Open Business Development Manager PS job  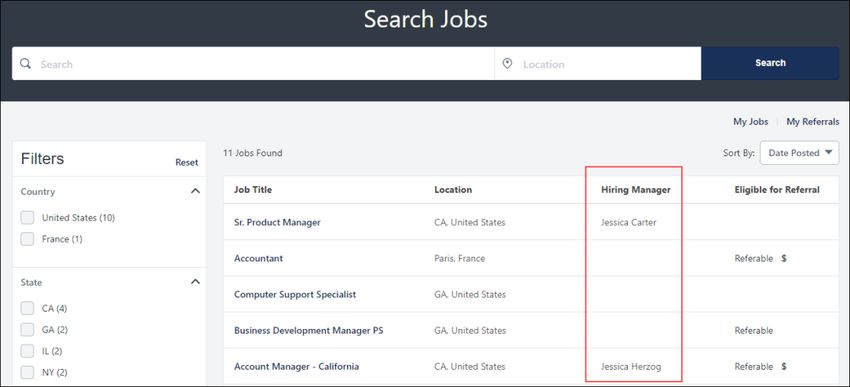[x=308, y=330]
